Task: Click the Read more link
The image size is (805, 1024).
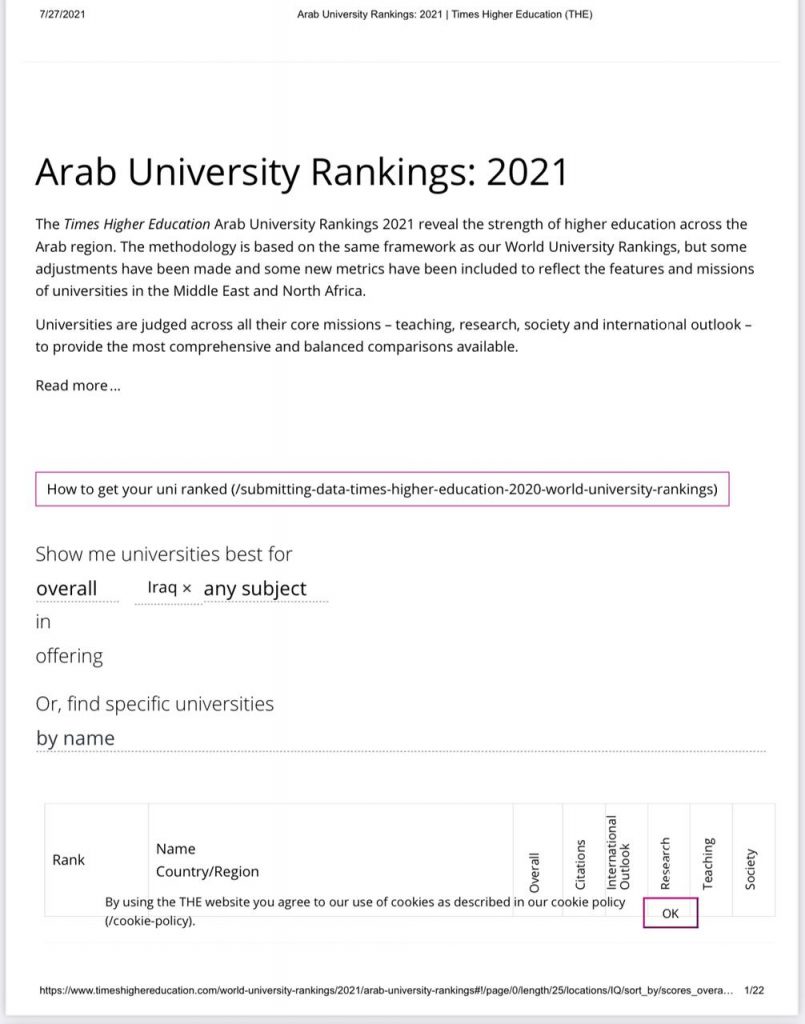Action: (78, 385)
